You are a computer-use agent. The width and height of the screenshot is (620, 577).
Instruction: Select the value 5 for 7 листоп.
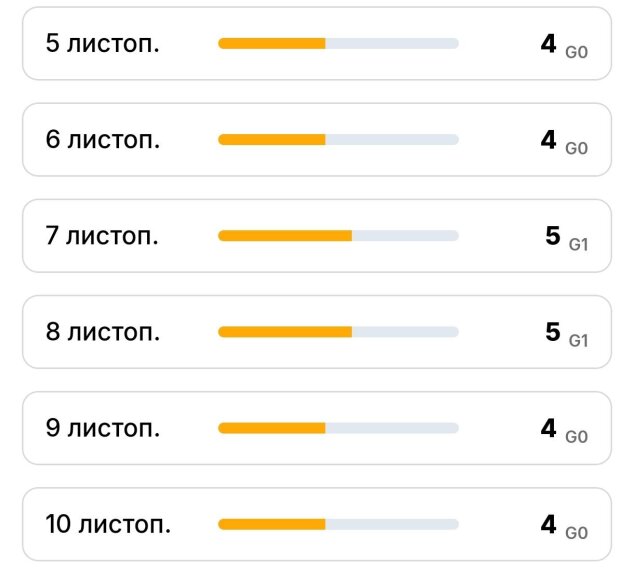(x=553, y=236)
